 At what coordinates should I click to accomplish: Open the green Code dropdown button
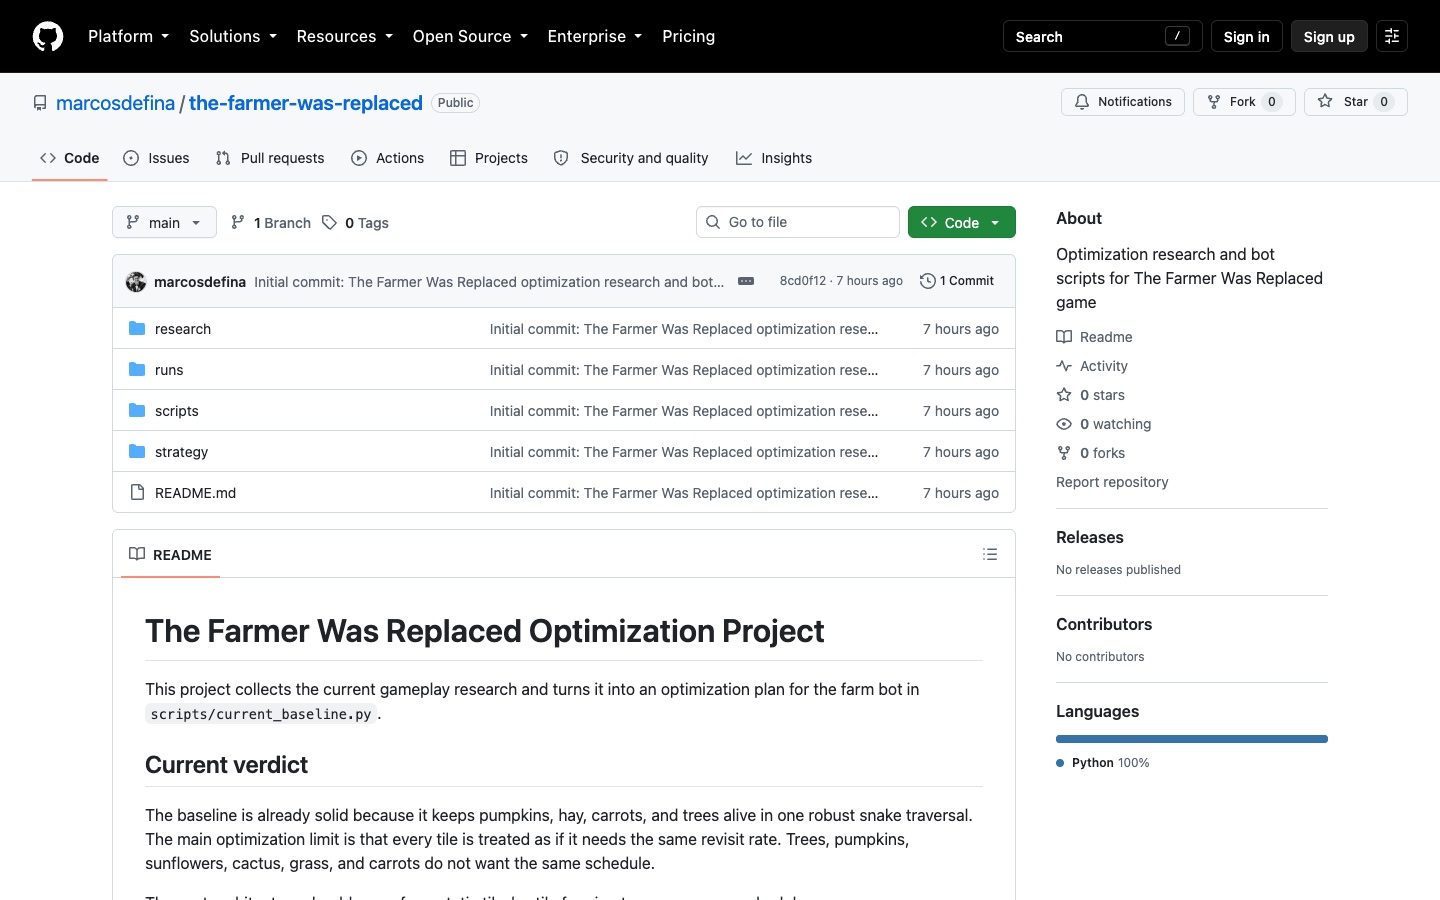tap(962, 222)
